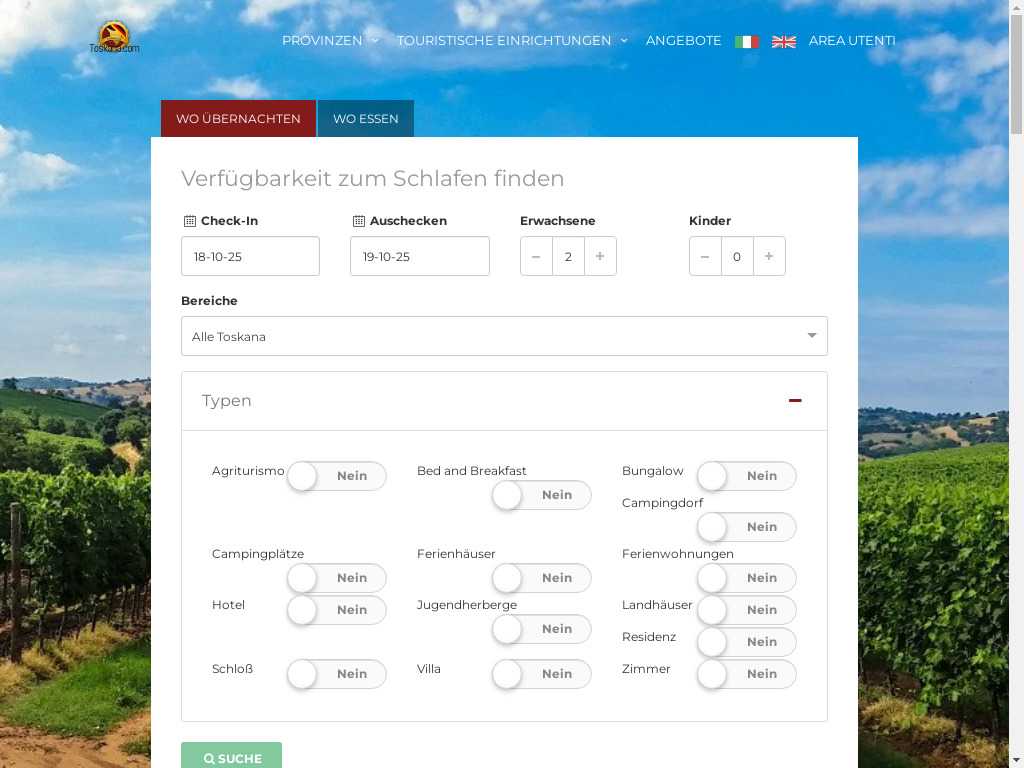Collapse the Typen panel minus icon
This screenshot has width=1024, height=768.
[795, 400]
